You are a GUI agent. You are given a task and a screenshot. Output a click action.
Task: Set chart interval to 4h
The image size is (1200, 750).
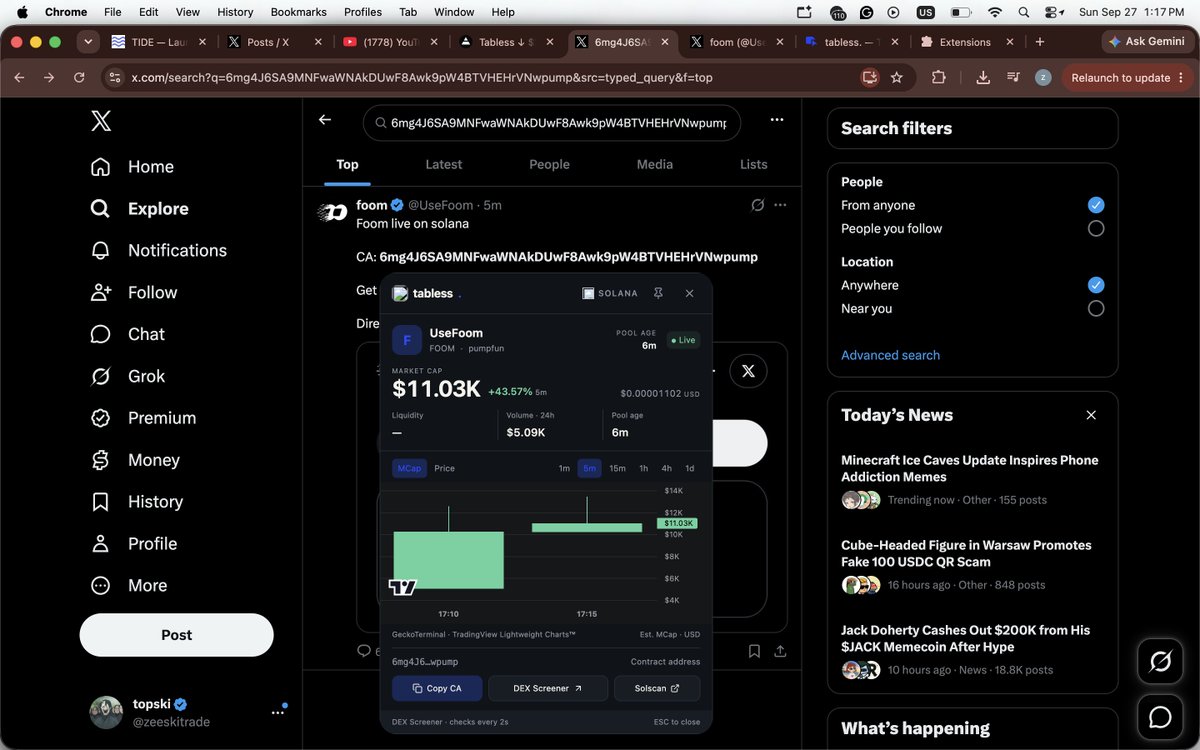[667, 468]
